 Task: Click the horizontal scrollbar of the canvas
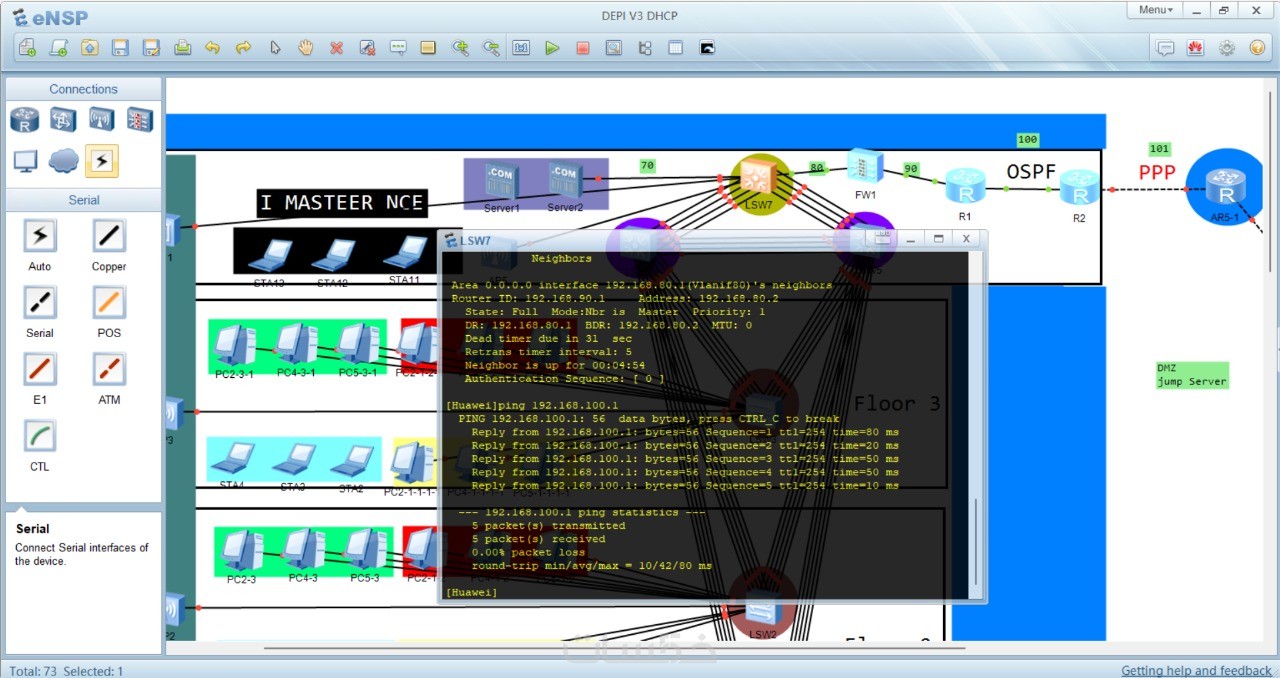click(x=615, y=648)
